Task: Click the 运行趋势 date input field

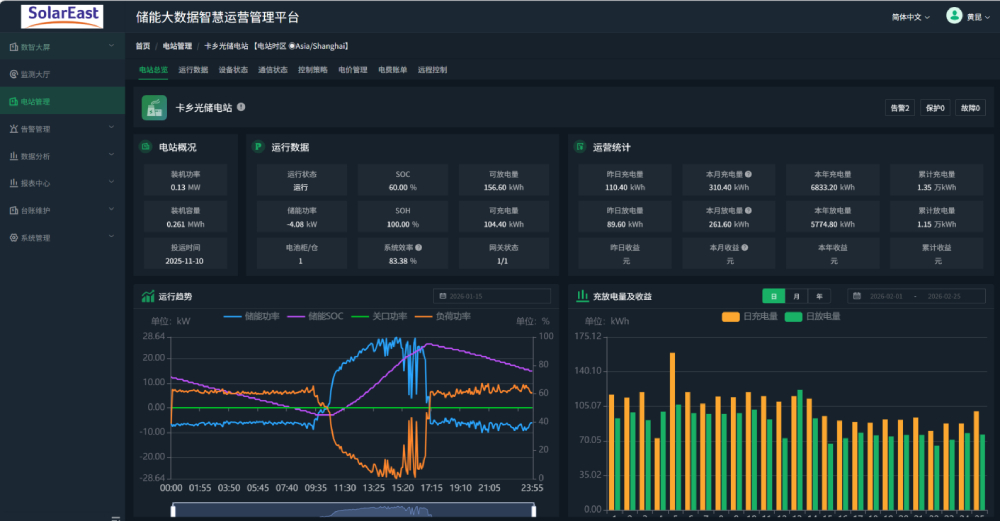Action: coord(492,296)
